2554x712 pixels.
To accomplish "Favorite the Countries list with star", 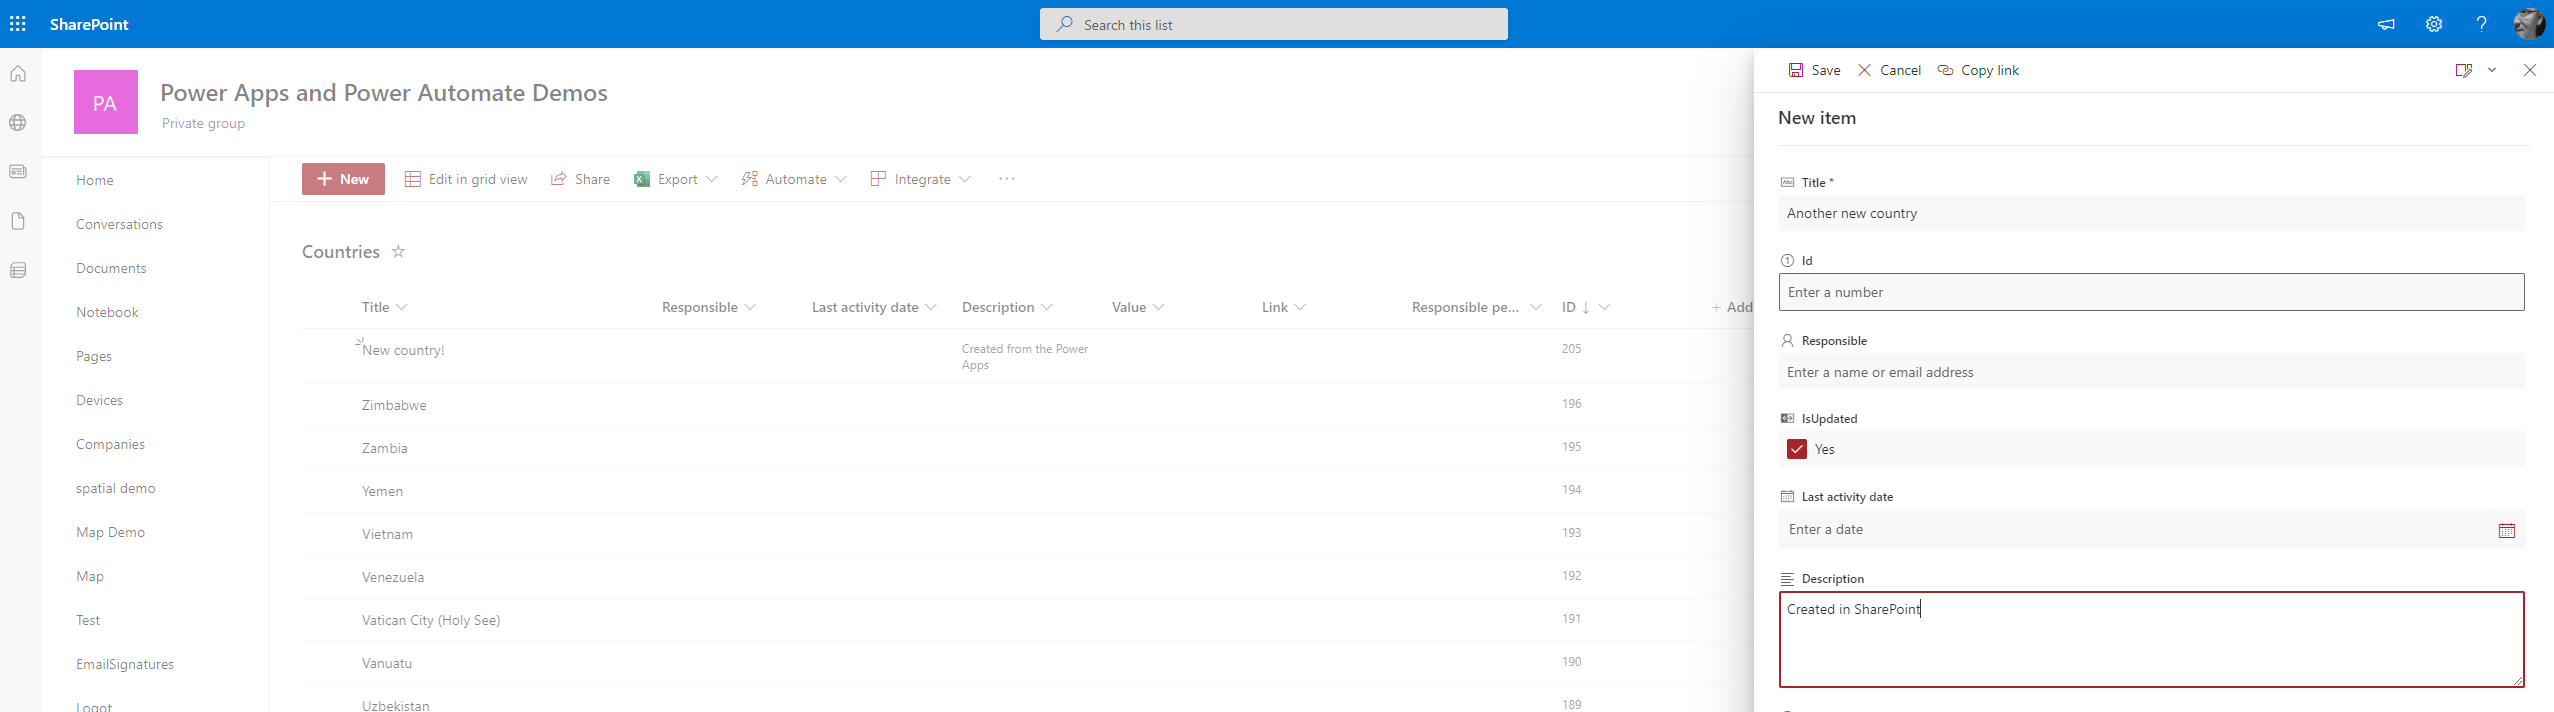I will tap(398, 252).
